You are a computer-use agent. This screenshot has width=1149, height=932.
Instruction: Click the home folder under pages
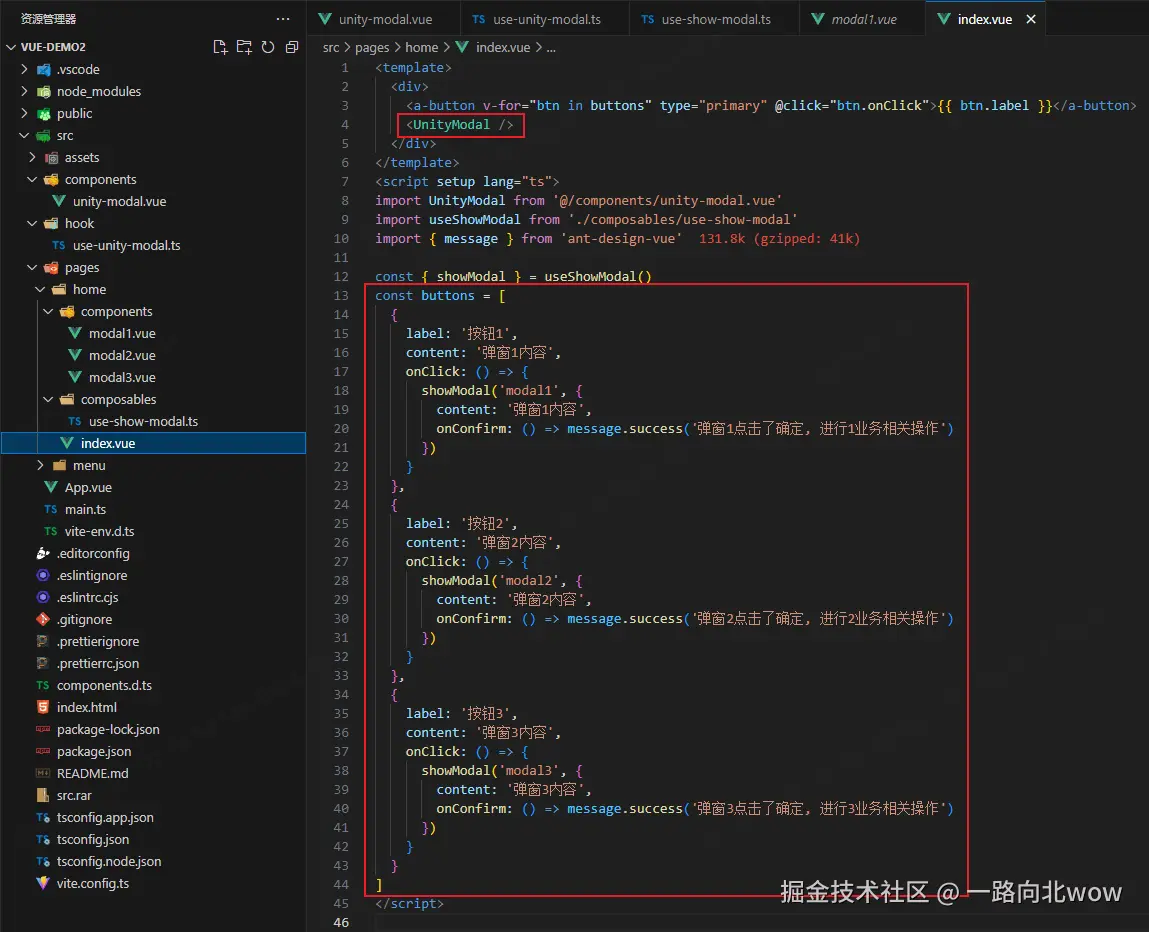coord(153,289)
